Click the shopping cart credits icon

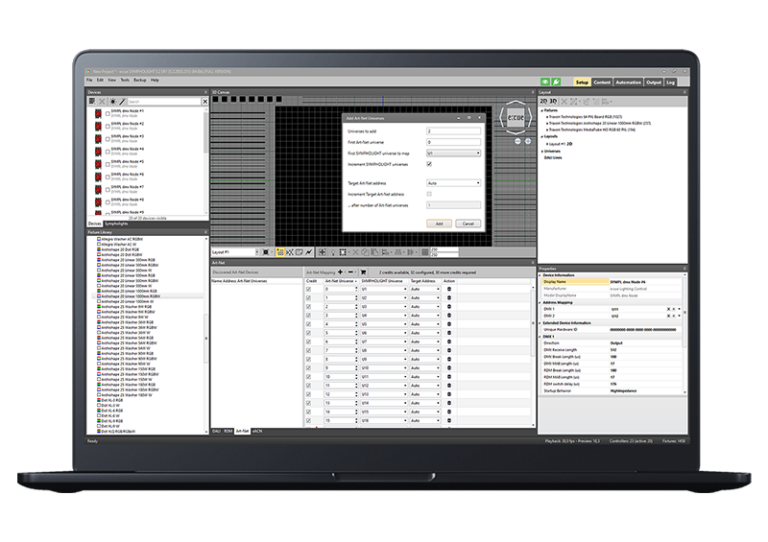pos(363,271)
